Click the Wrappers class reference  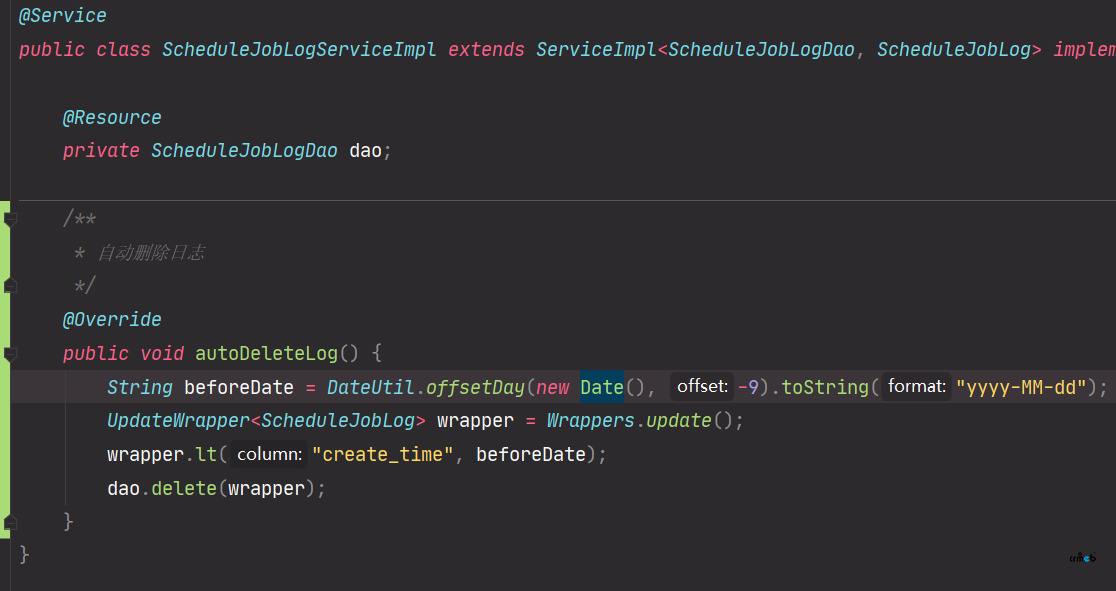click(x=591, y=421)
